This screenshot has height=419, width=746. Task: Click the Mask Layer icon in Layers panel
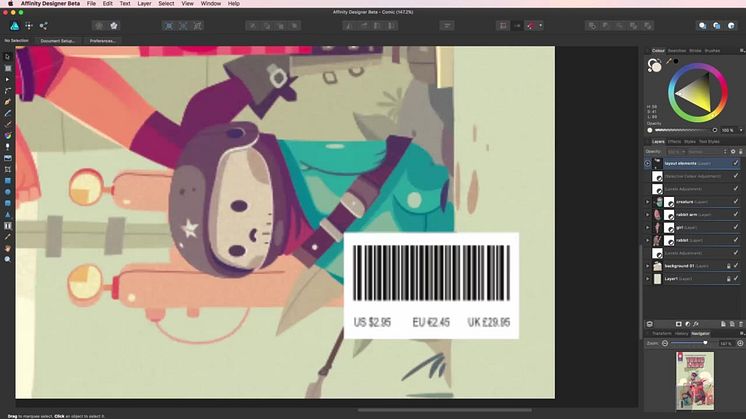tap(678, 324)
